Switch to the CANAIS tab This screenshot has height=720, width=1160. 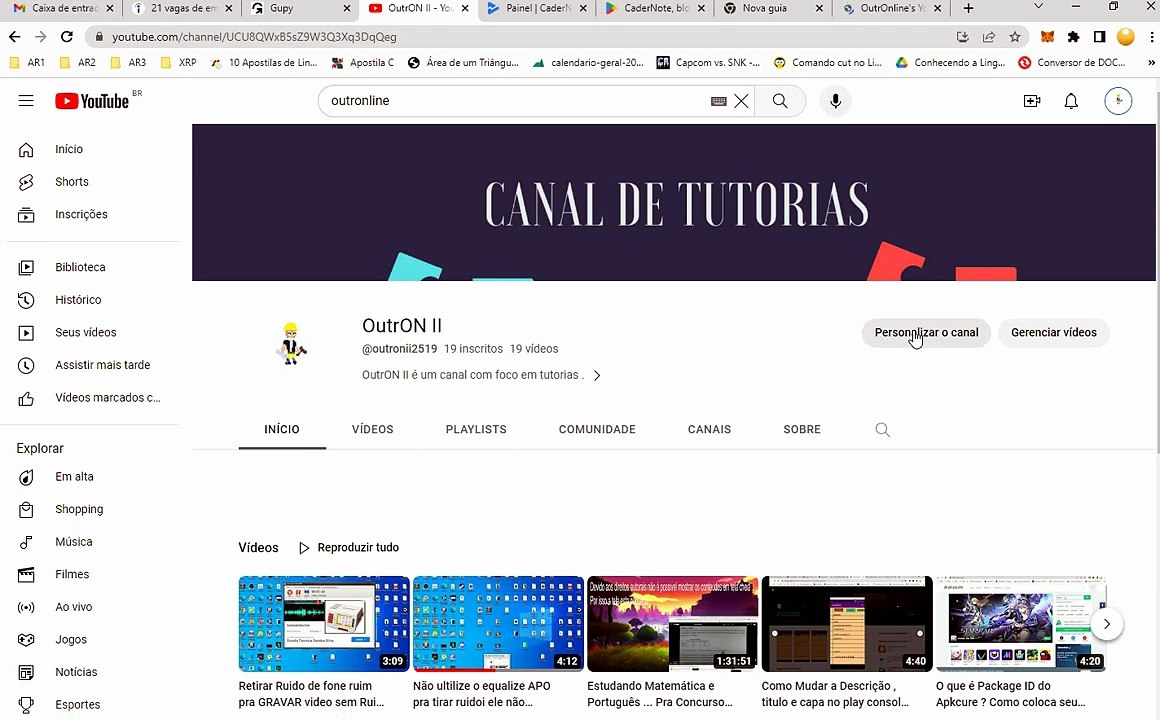[709, 429]
